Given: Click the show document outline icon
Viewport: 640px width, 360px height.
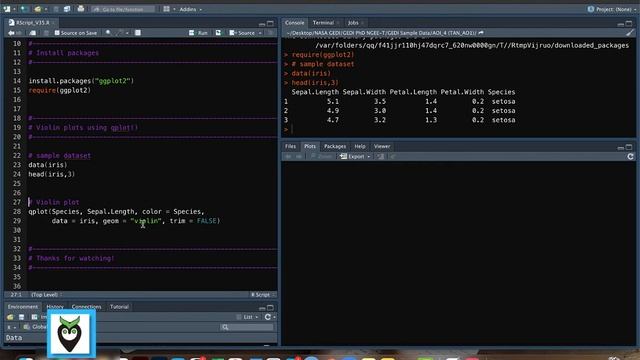Looking at the screenshot, I should (x=271, y=33).
